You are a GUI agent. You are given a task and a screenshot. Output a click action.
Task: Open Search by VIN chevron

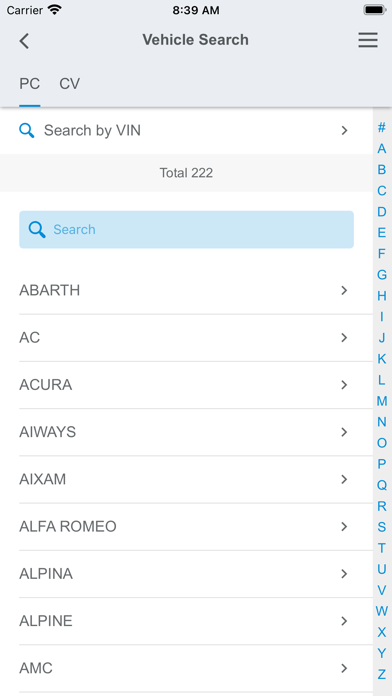344,130
